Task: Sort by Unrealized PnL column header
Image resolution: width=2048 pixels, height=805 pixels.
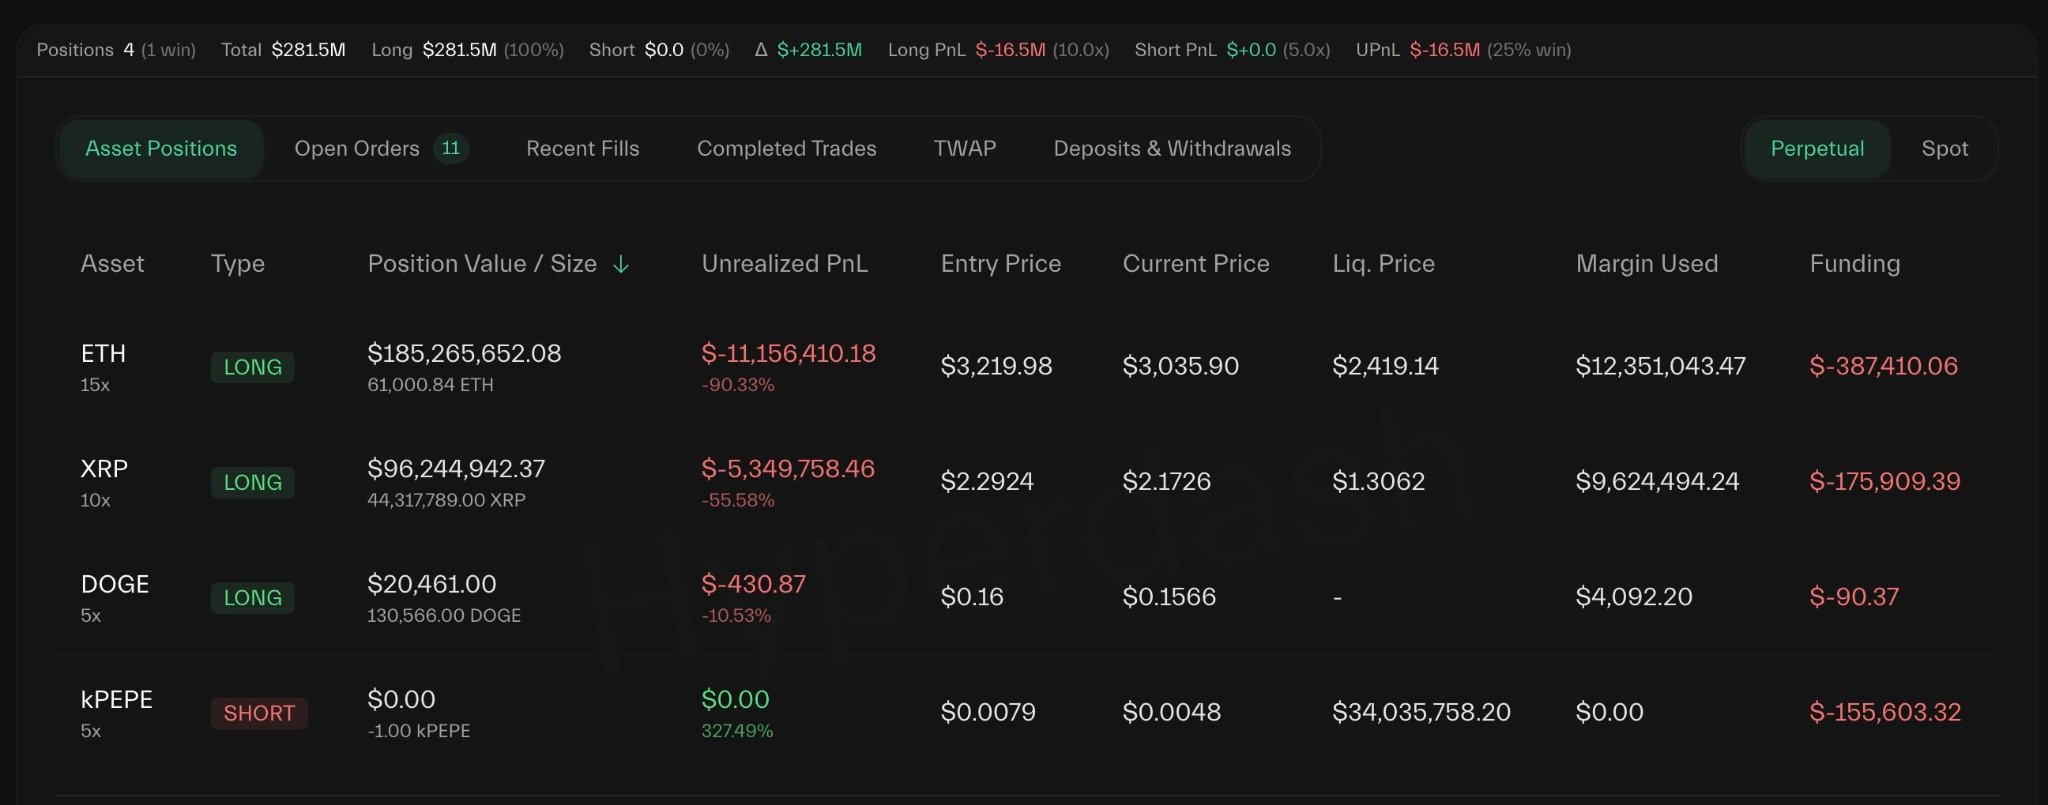Action: point(784,264)
